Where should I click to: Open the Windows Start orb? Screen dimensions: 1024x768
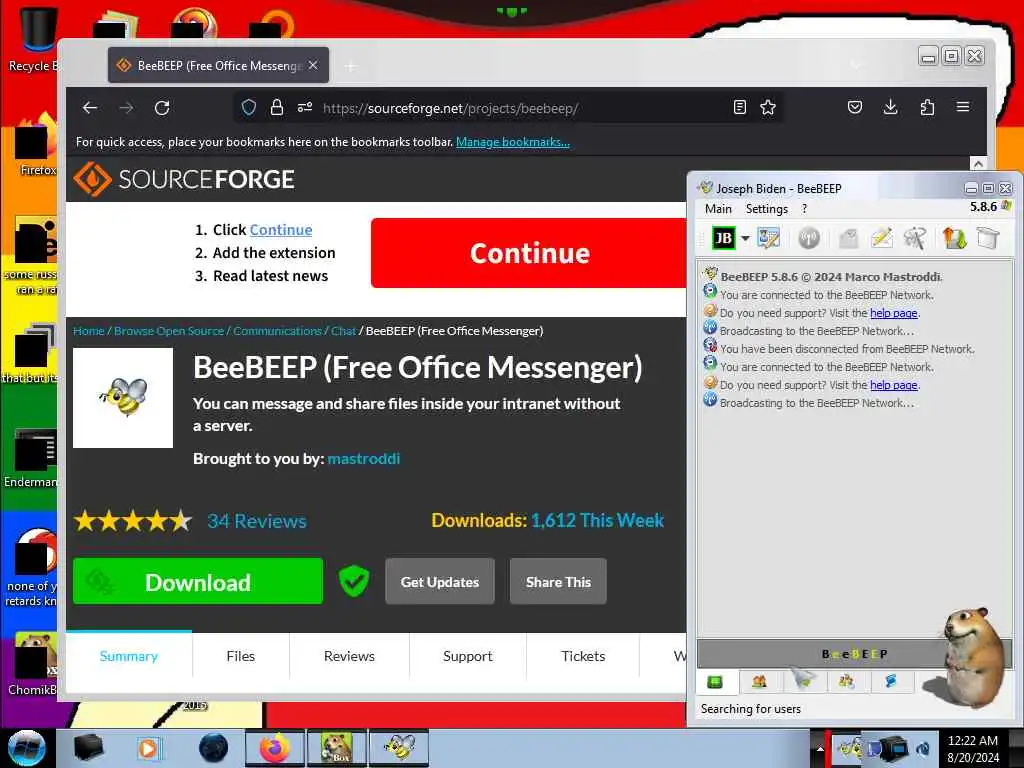(x=27, y=748)
